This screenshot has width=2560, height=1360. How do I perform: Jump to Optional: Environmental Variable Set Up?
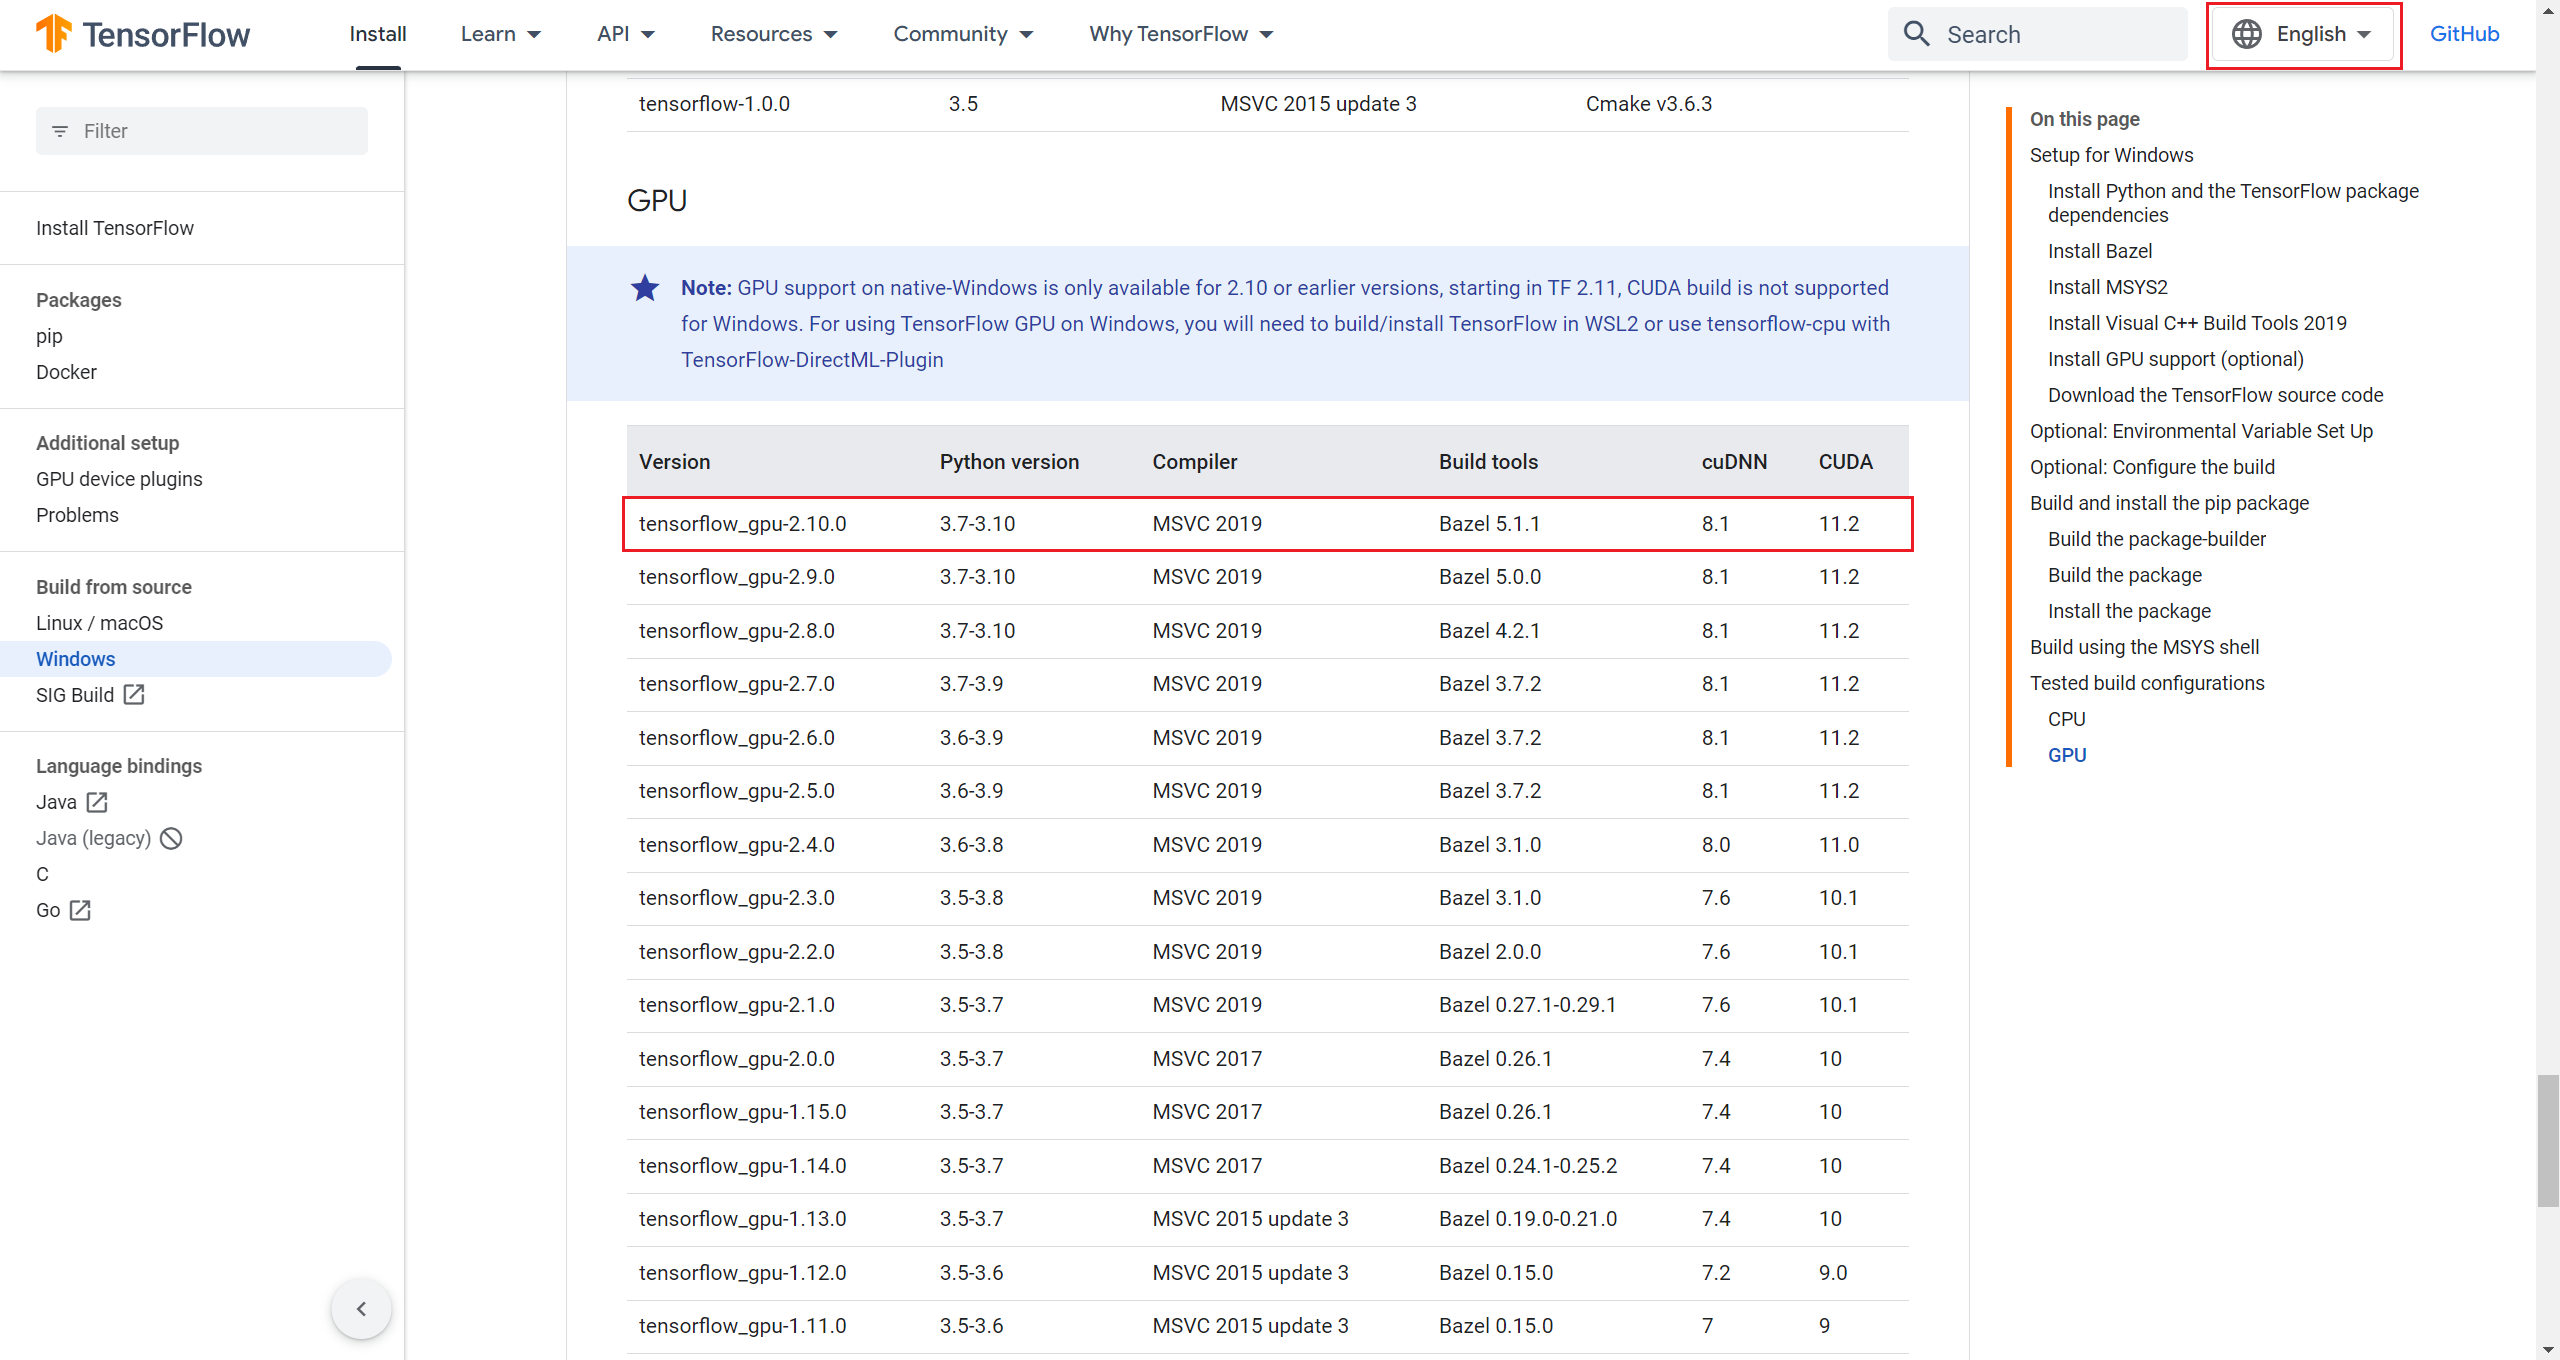(x=2201, y=431)
